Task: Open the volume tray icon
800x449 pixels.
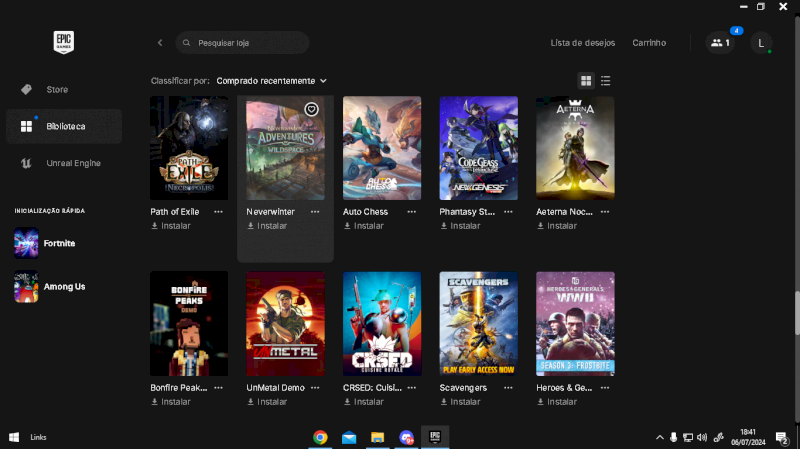Action: coord(702,437)
